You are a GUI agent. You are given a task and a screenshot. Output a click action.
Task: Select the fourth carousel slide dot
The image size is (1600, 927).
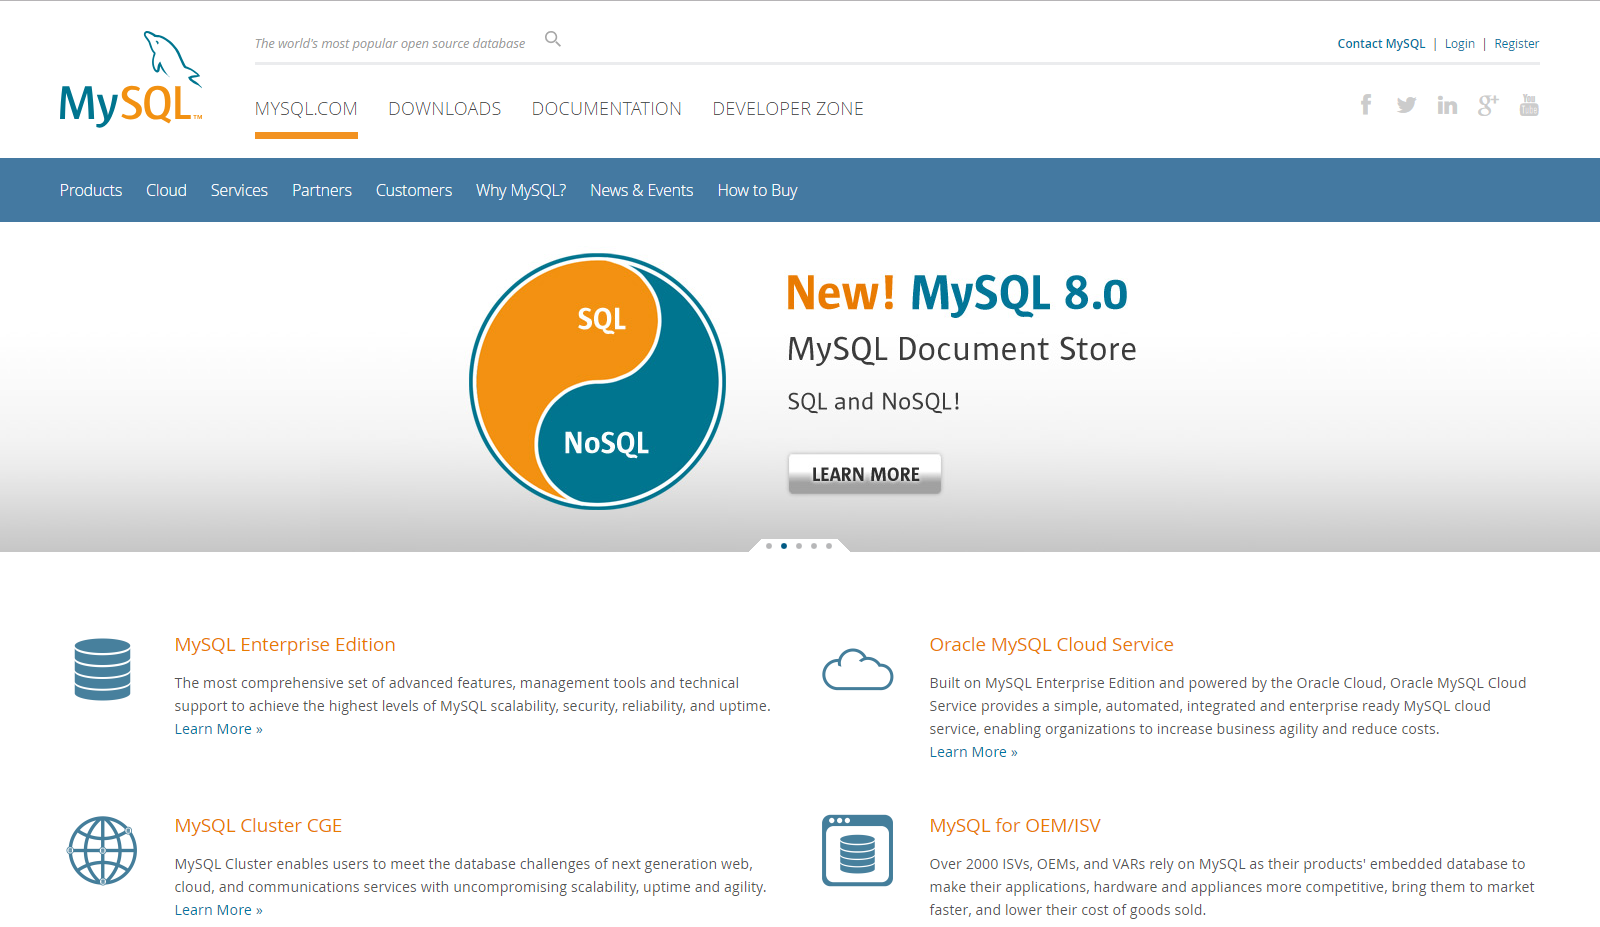coord(814,546)
